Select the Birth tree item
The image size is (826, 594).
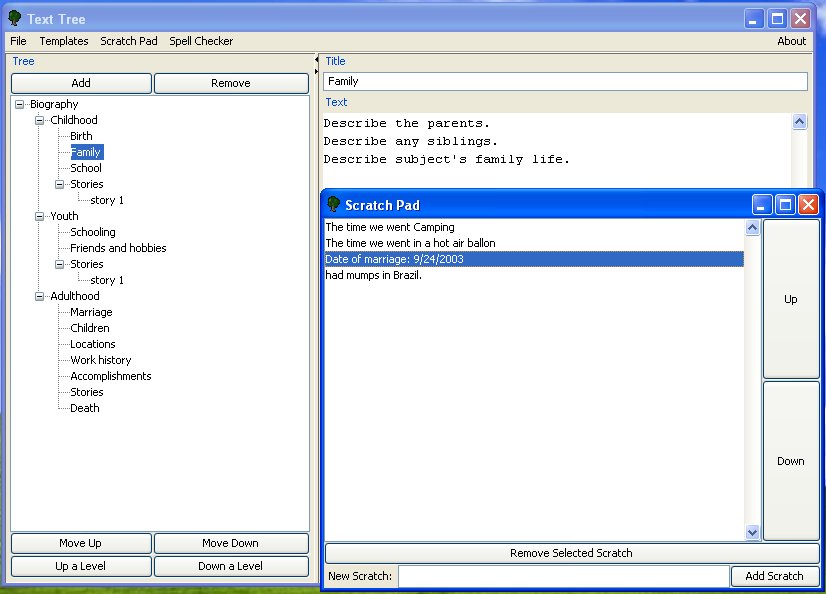(x=81, y=136)
